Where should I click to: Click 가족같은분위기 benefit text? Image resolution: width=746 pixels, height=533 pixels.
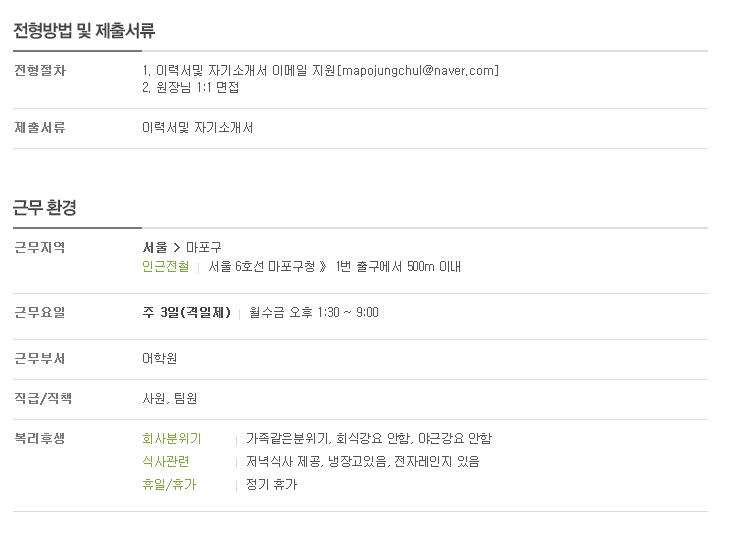[x=287, y=438]
